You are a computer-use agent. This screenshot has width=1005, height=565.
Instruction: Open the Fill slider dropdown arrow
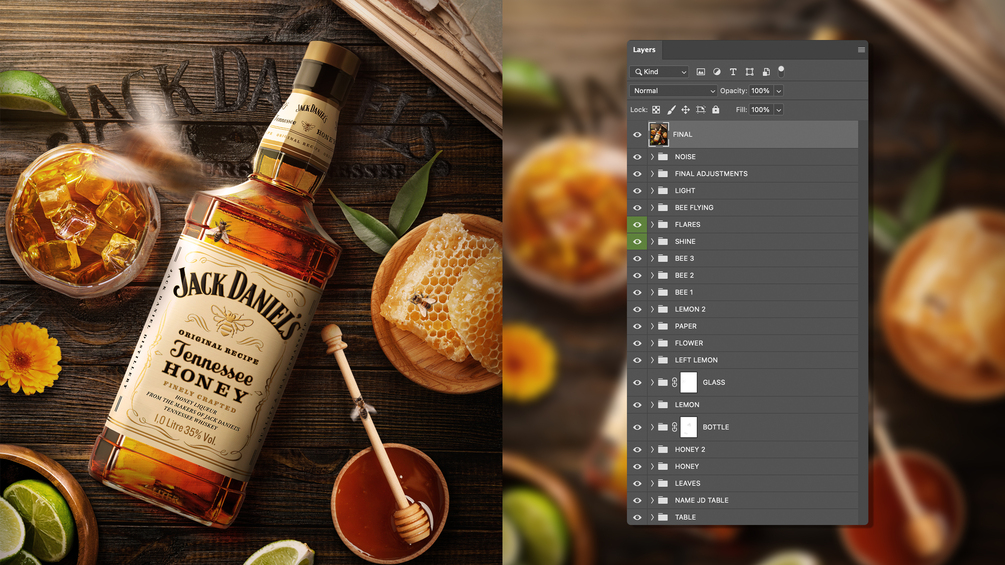click(779, 110)
